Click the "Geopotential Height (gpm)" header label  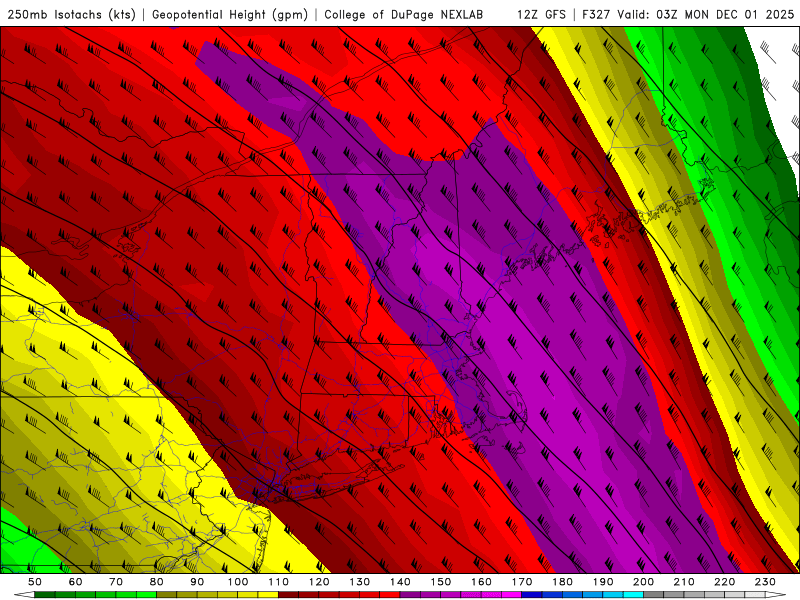tap(230, 15)
